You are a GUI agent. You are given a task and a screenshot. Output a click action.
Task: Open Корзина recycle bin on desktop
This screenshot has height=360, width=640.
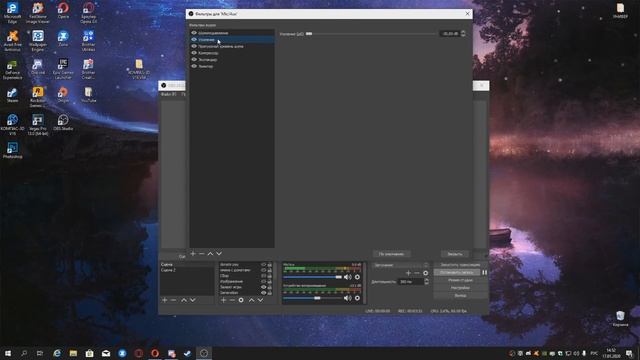[620, 319]
